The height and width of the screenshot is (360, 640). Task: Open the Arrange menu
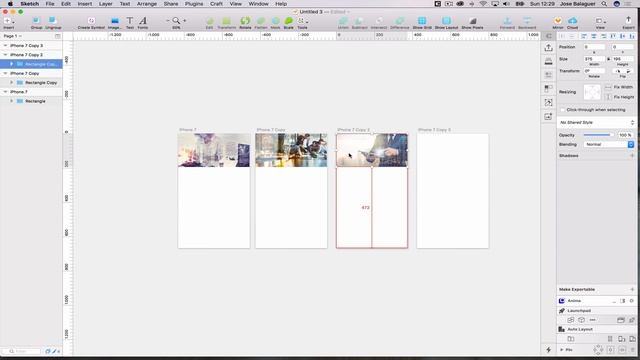147,4
